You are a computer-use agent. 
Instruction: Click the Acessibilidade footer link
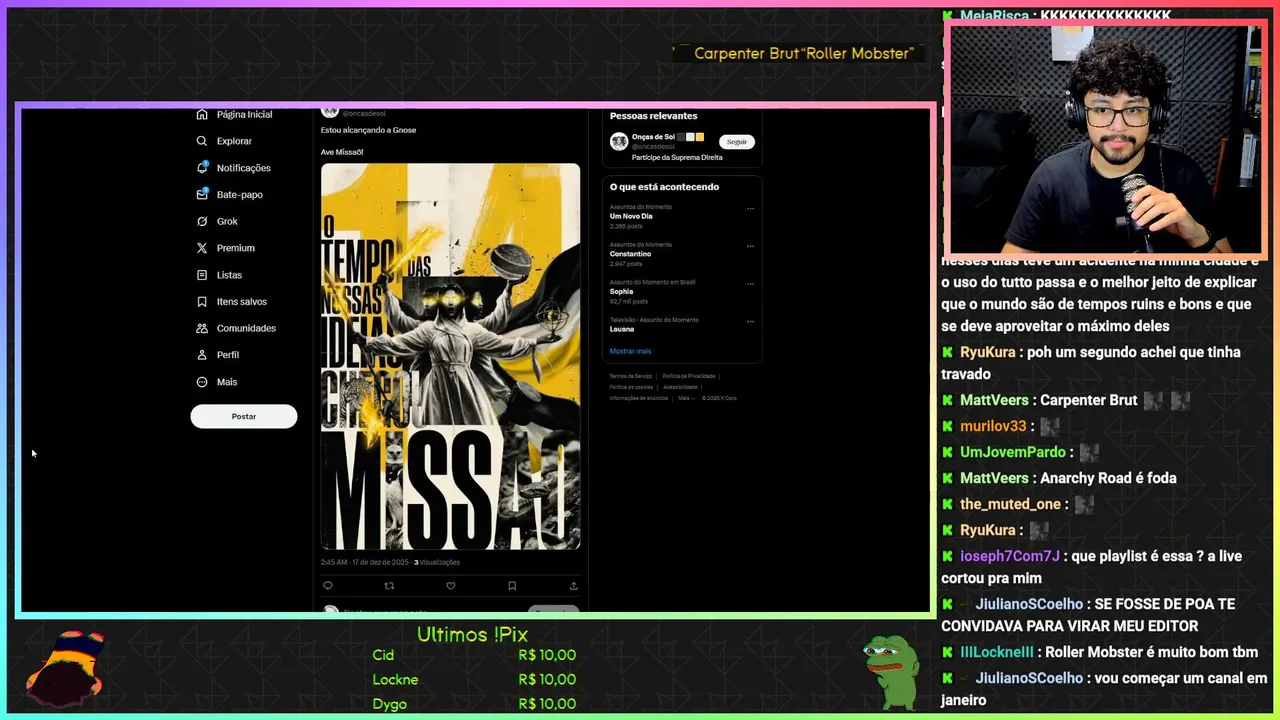click(680, 387)
